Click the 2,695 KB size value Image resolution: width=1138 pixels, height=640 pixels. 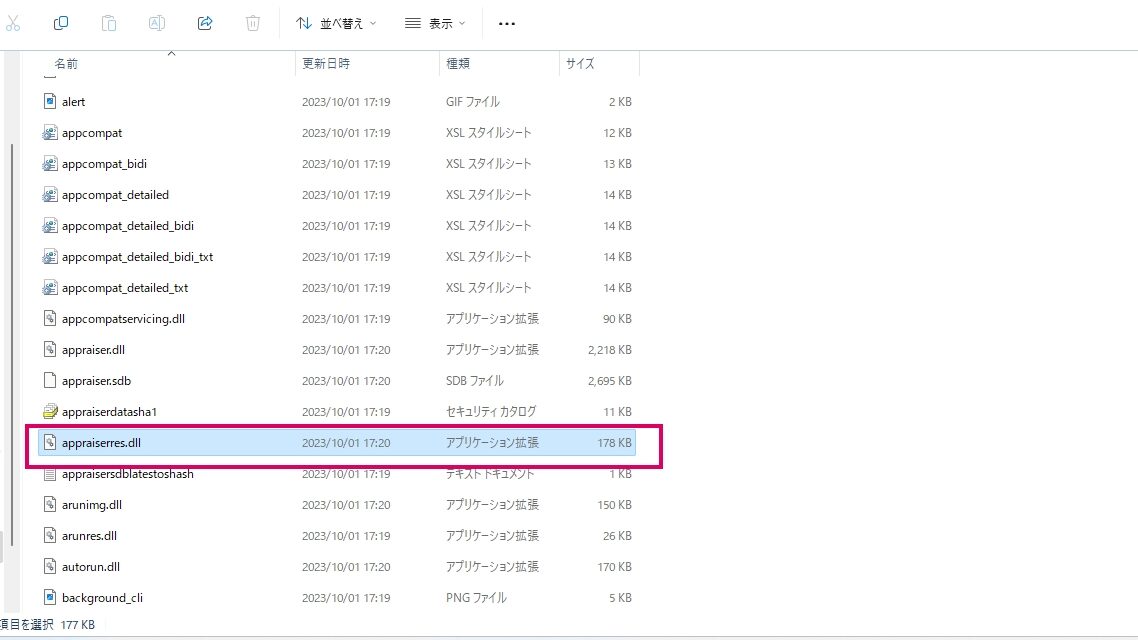610,381
